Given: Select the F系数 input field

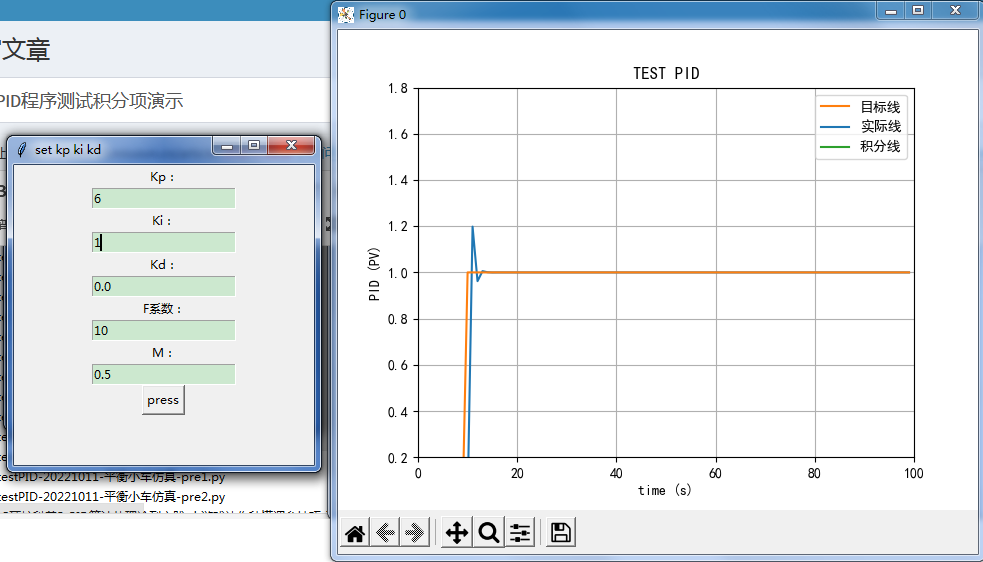Looking at the screenshot, I should click(x=163, y=330).
